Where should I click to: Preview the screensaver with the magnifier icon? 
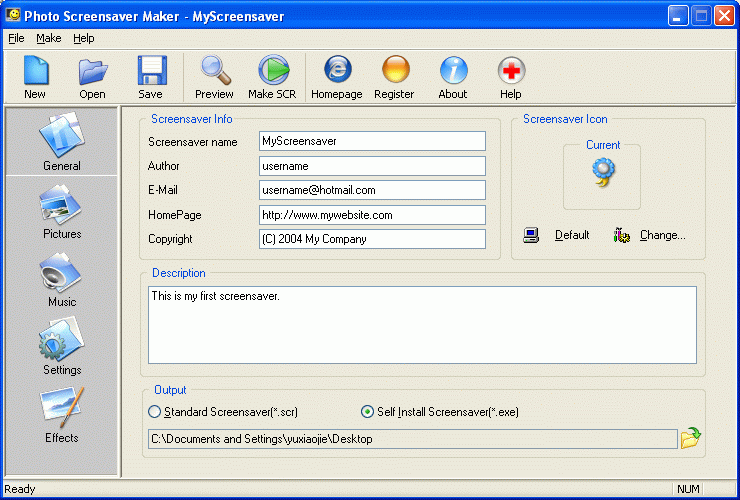pyautogui.click(x=214, y=76)
